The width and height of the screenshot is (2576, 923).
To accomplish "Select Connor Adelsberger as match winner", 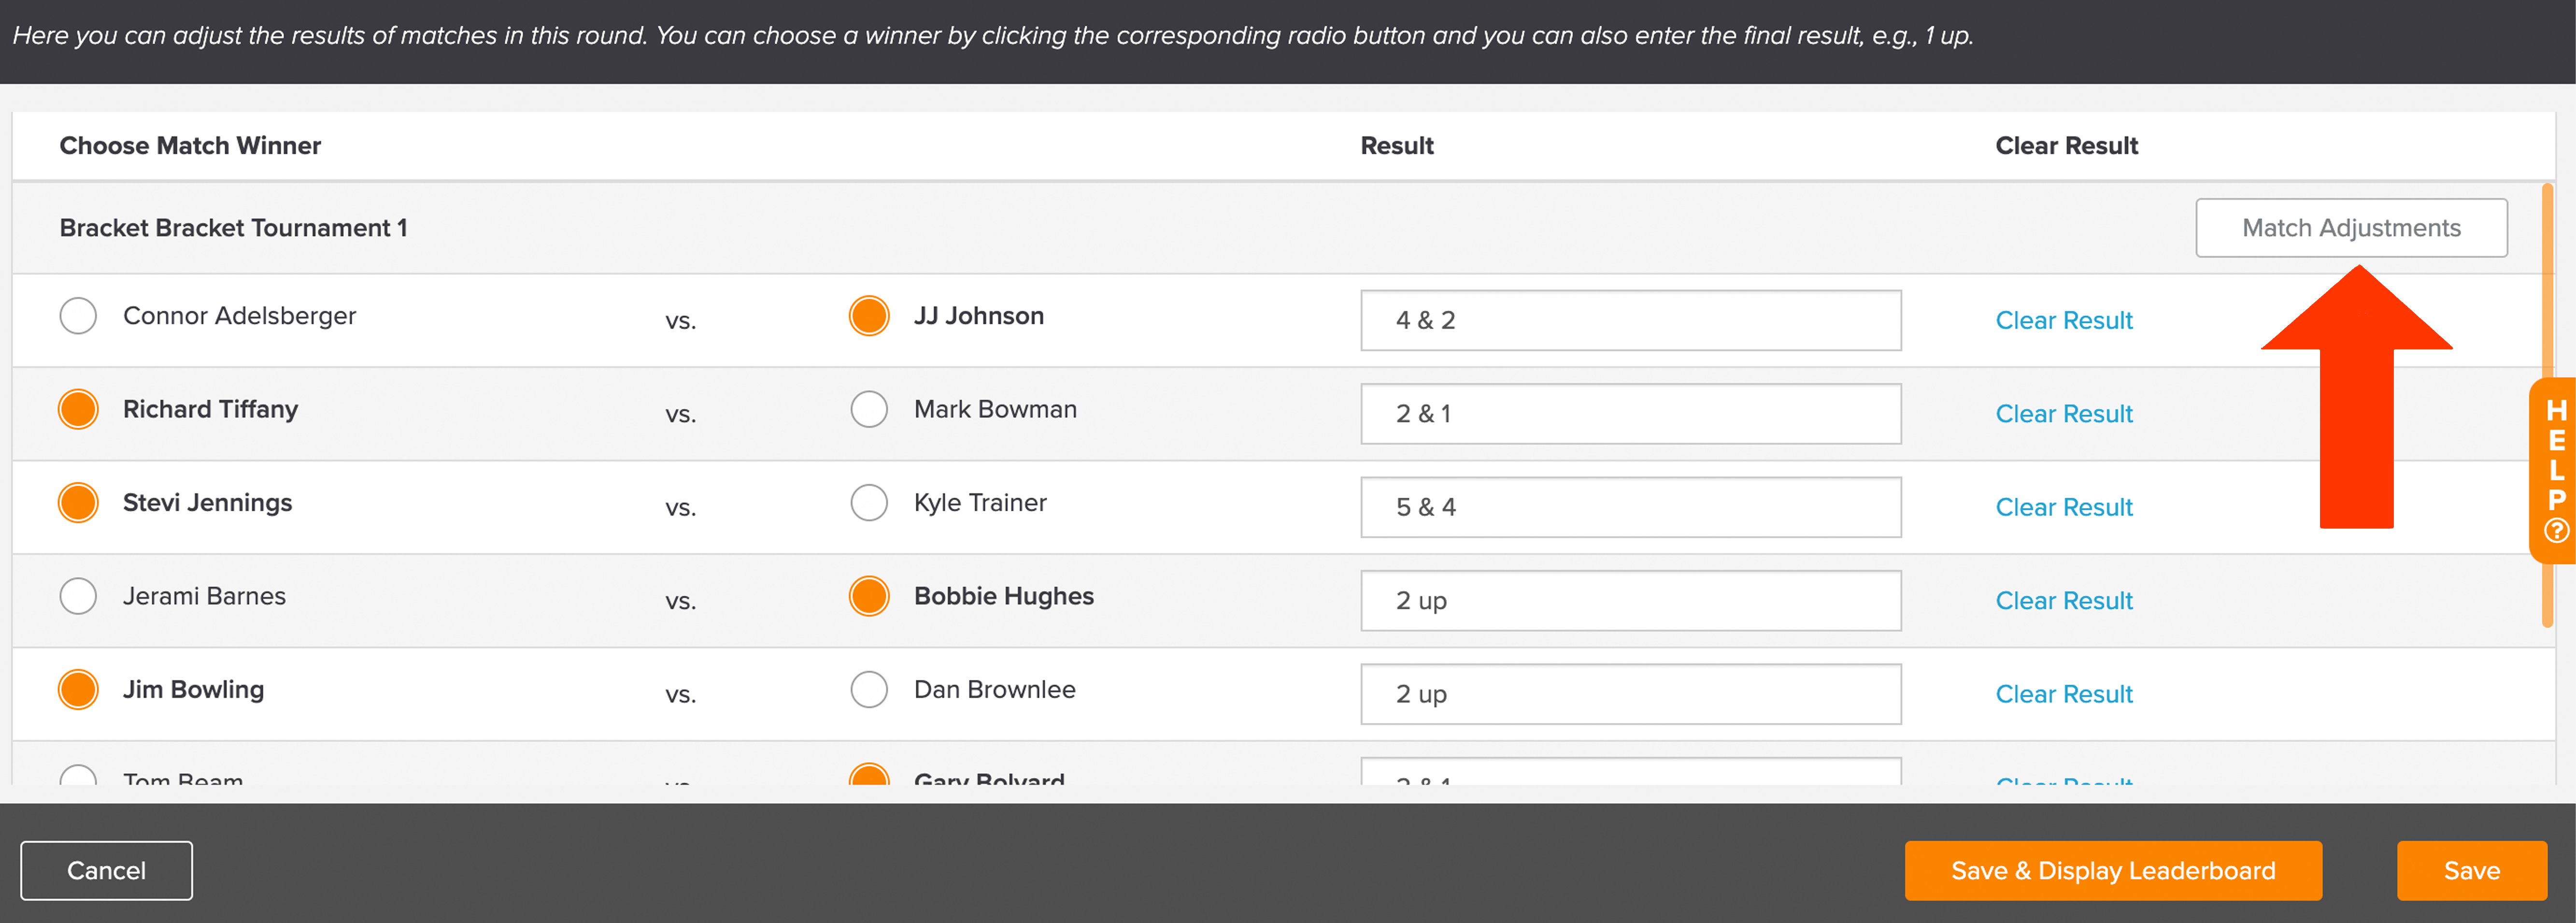I will [78, 316].
